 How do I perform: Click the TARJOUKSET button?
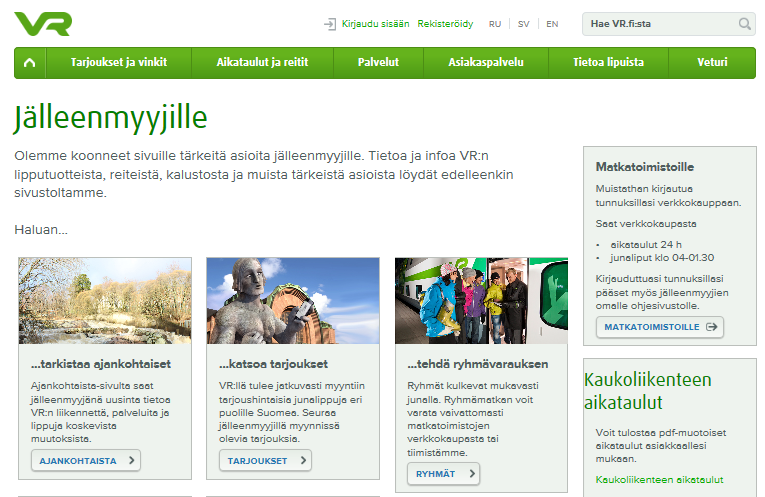click(x=265, y=460)
